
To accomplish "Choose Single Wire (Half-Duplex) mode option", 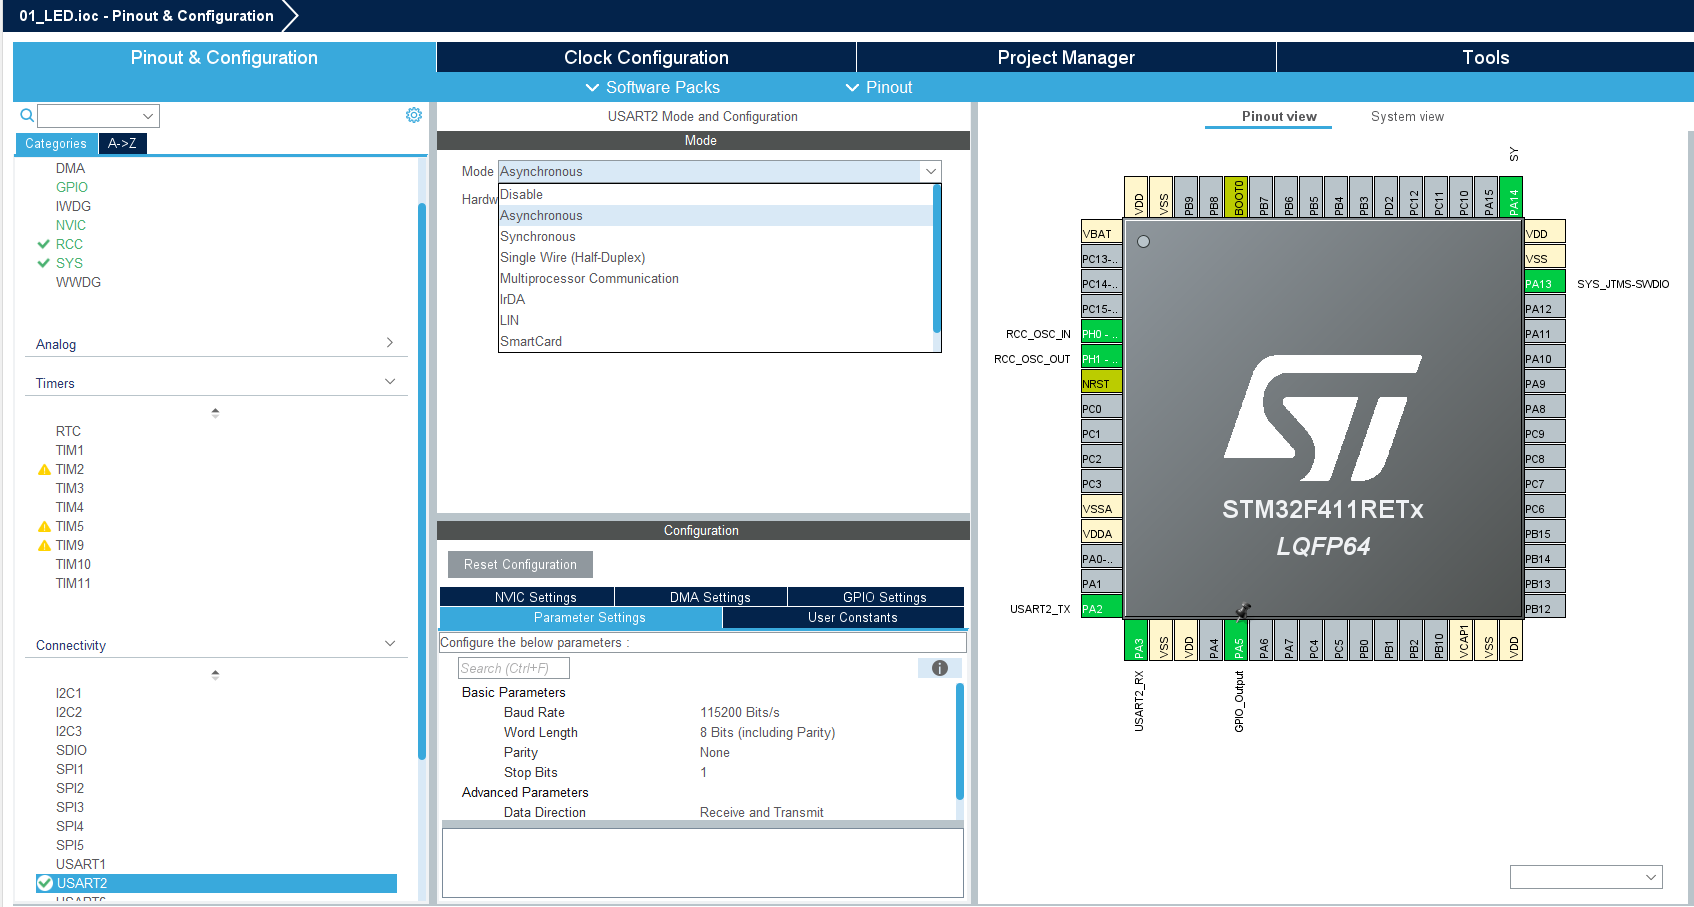I will pyautogui.click(x=716, y=257).
